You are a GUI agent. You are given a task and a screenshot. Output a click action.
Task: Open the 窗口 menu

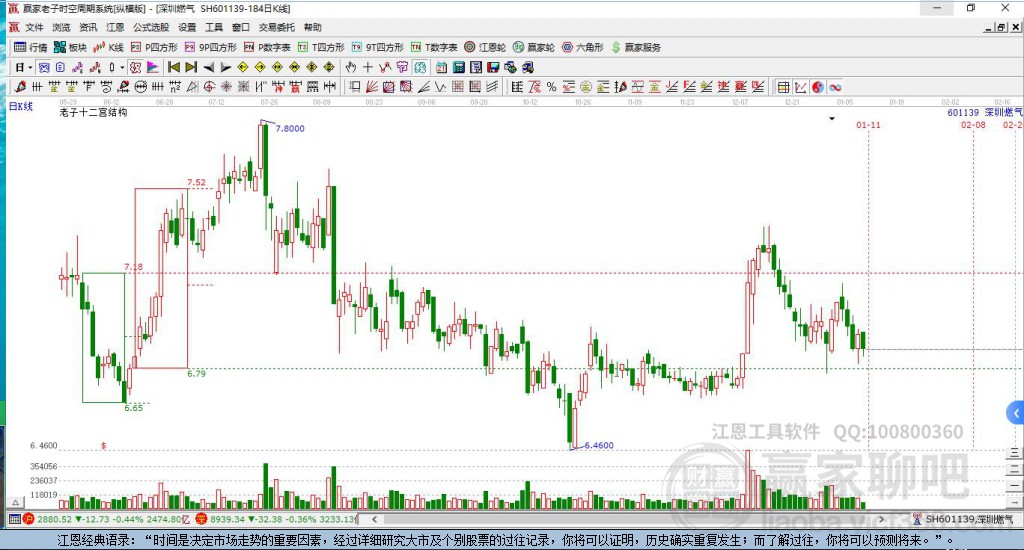241,27
